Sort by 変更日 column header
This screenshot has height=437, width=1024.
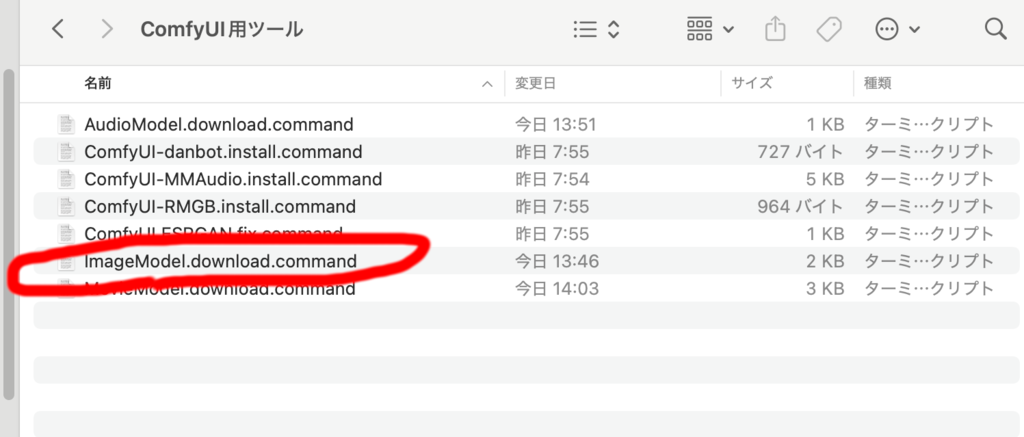tap(535, 83)
